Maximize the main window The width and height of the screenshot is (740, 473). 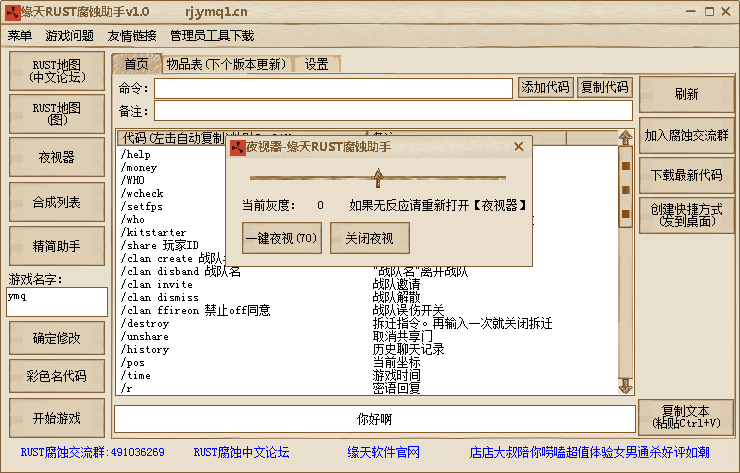709,12
